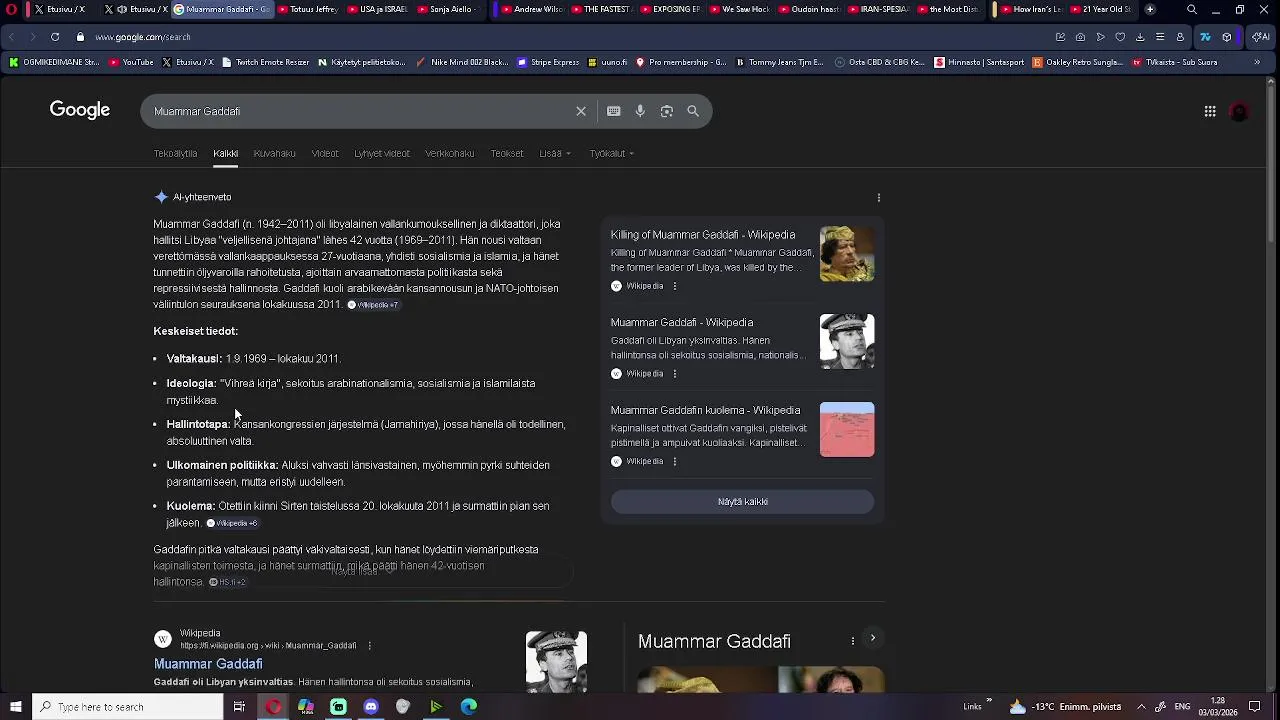Select the Kuvahaku image search tab
This screenshot has height=720, width=1280.
(x=274, y=154)
